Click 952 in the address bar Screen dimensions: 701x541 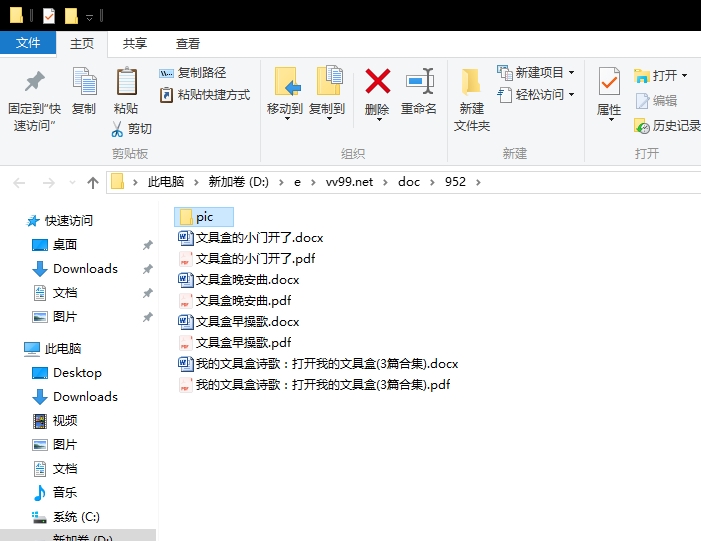(455, 182)
